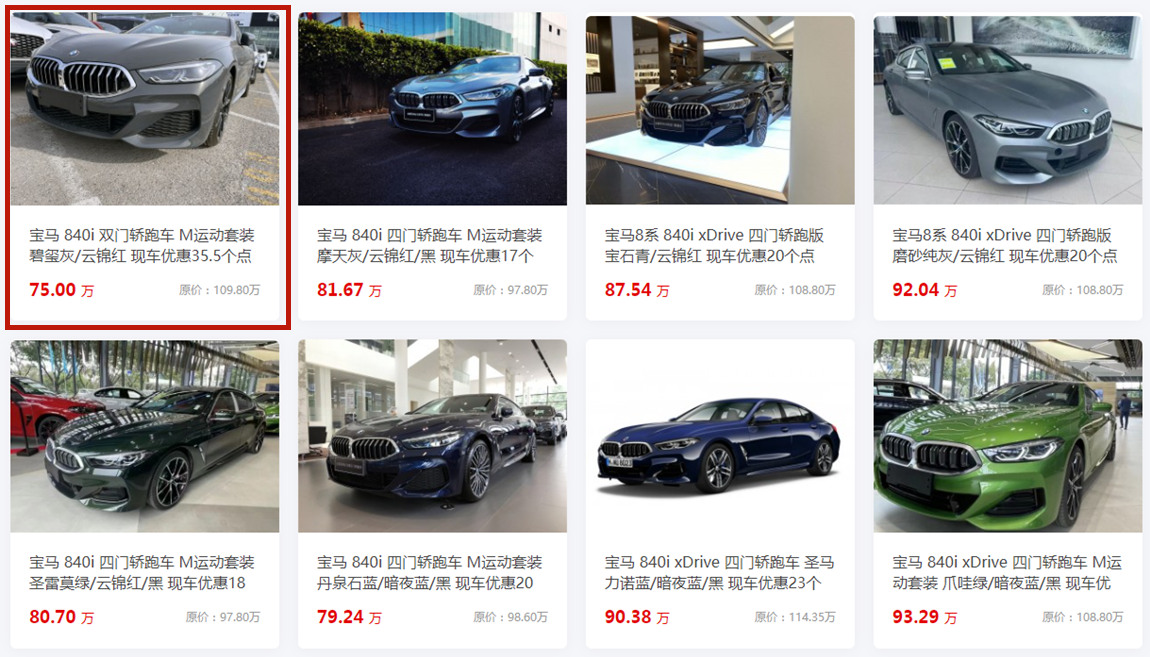Viewport: 1150px width, 657px height.
Task: Open the dark green 圣雷莫绿 car photo
Action: (144, 436)
